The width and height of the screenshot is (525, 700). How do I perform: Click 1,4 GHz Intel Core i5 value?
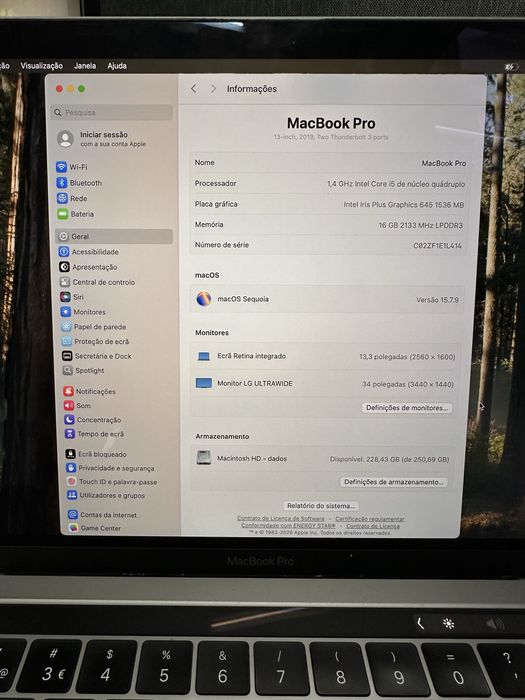click(396, 184)
